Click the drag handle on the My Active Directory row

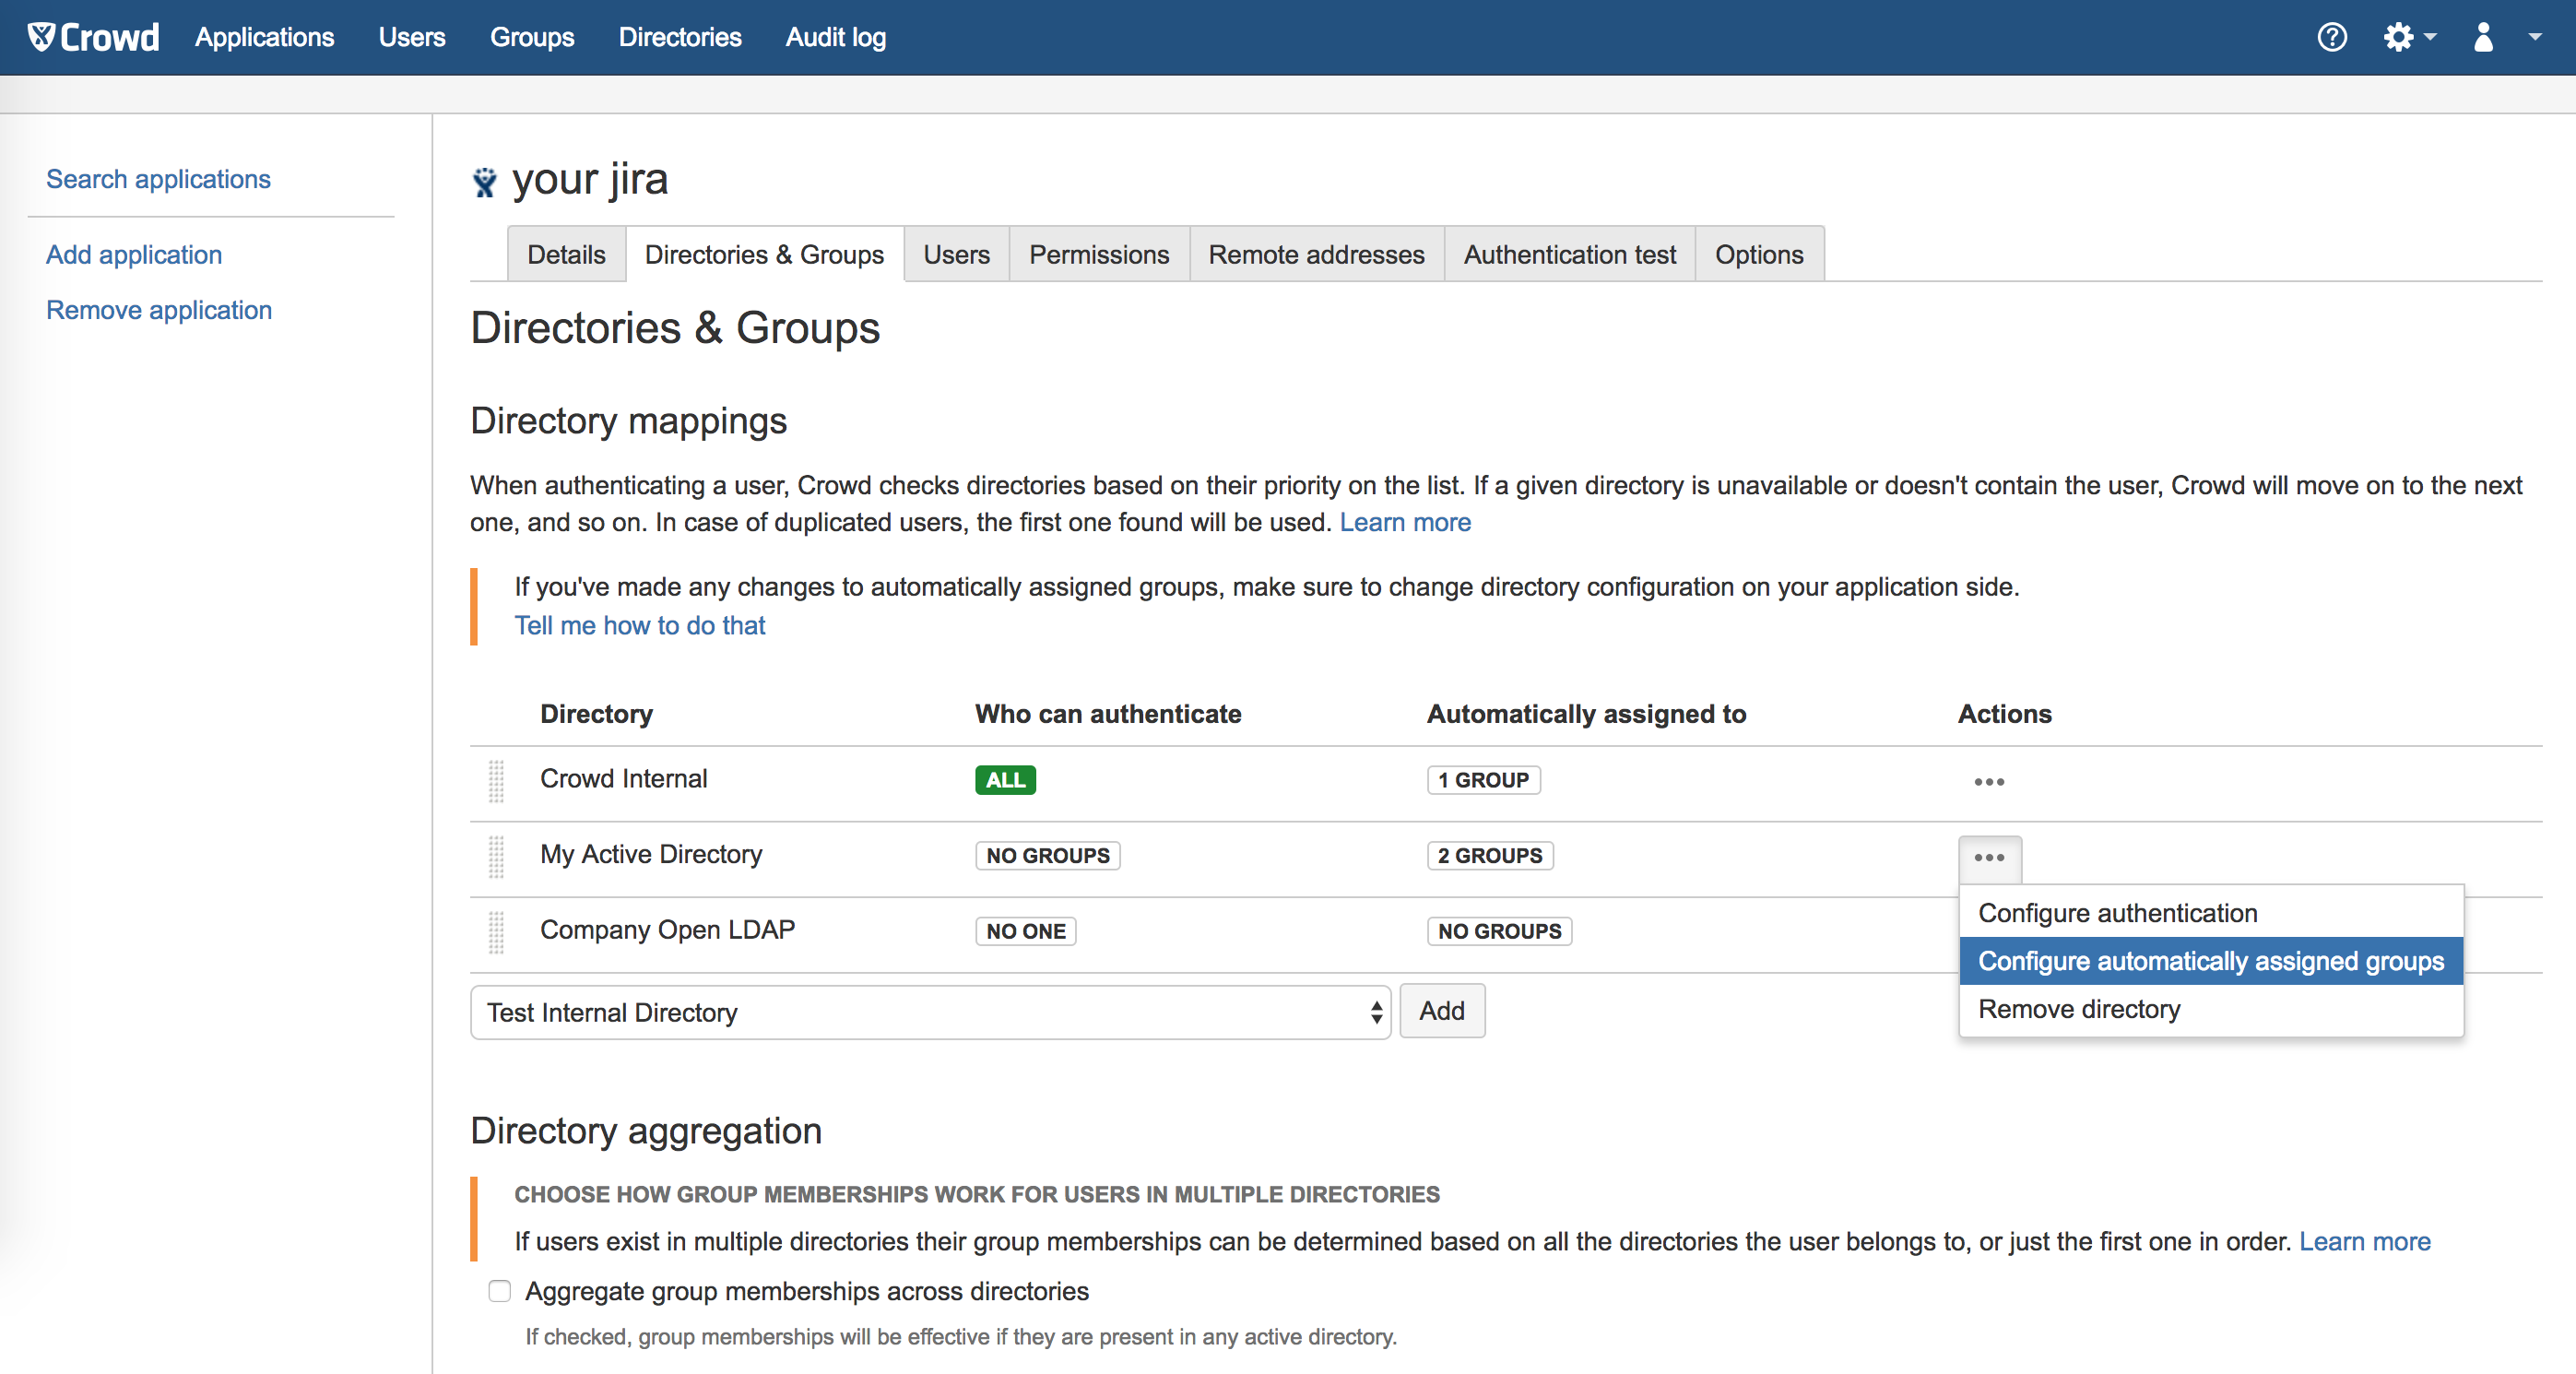(x=497, y=857)
